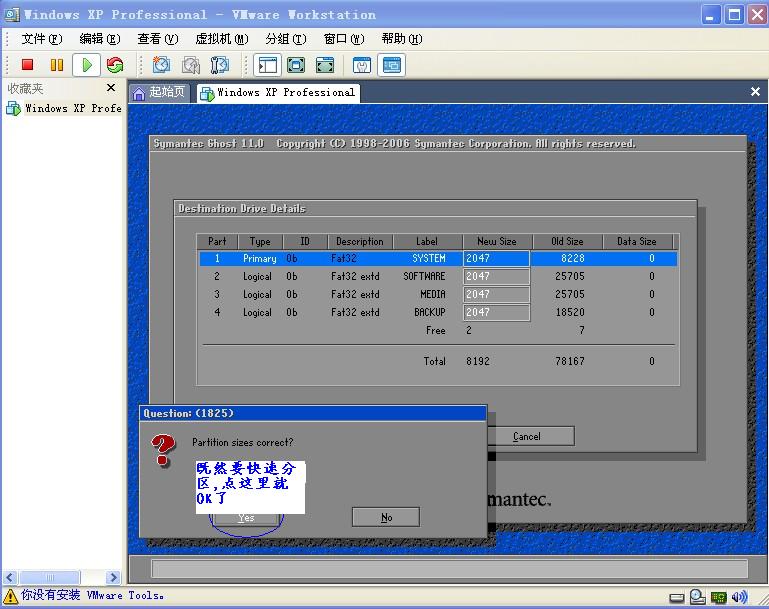Click the Type column header
The height and width of the screenshot is (609, 769).
(260, 241)
